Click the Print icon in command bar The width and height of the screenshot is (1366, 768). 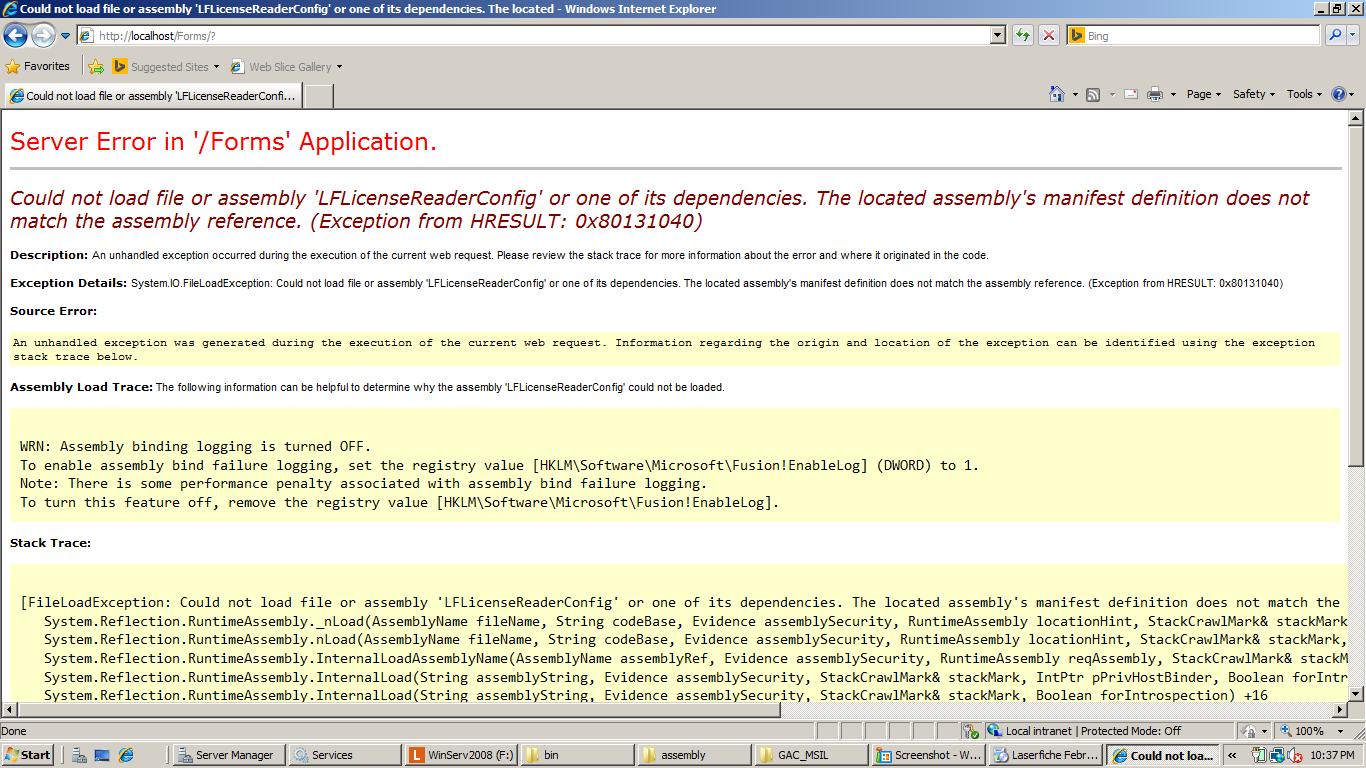click(x=1155, y=94)
